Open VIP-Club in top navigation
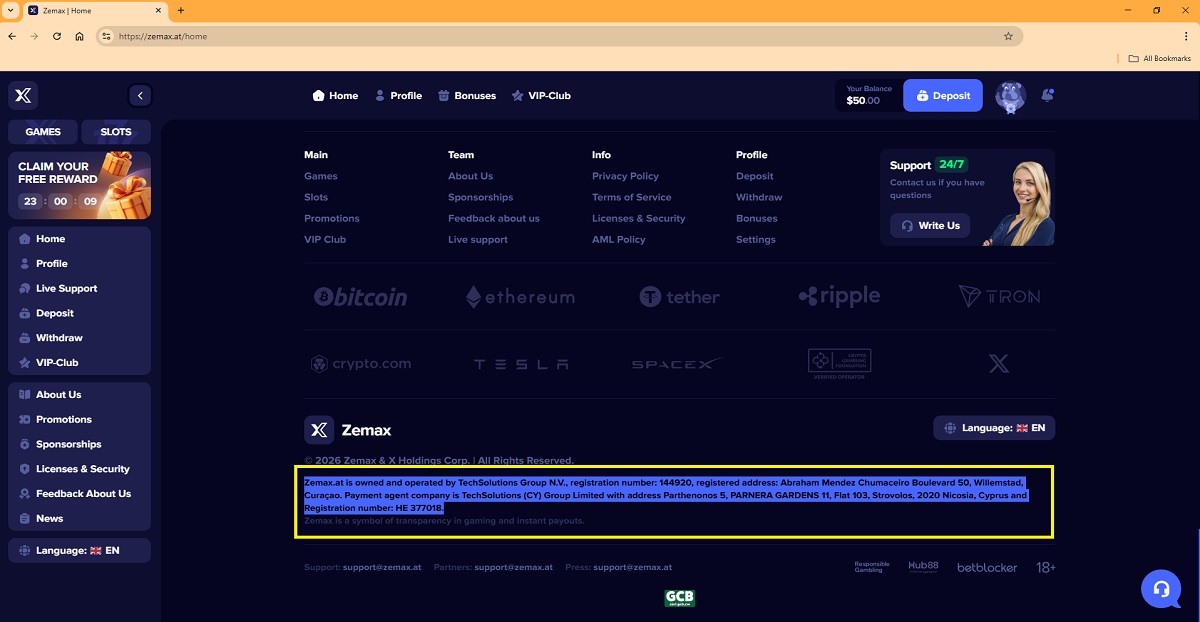1200x622 pixels. [541, 96]
